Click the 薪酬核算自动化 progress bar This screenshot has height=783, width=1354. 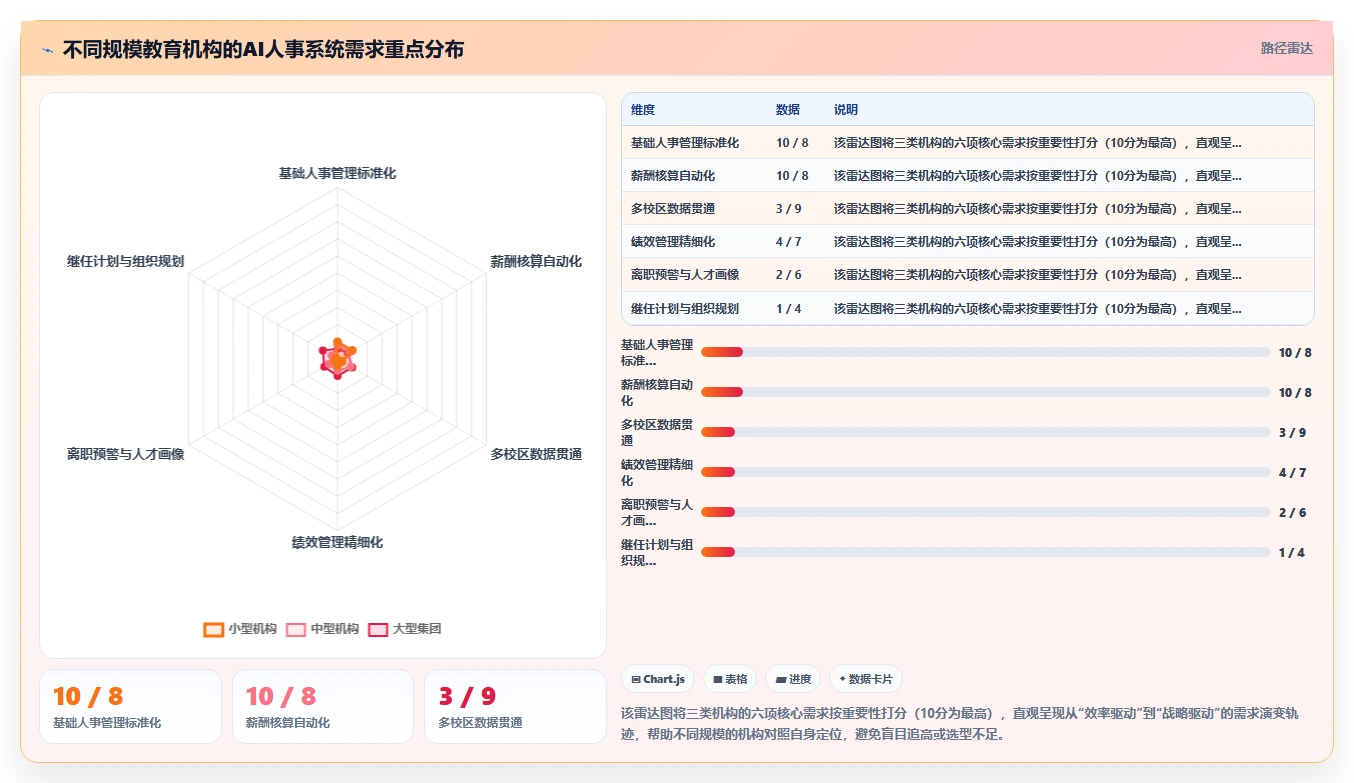(985, 392)
